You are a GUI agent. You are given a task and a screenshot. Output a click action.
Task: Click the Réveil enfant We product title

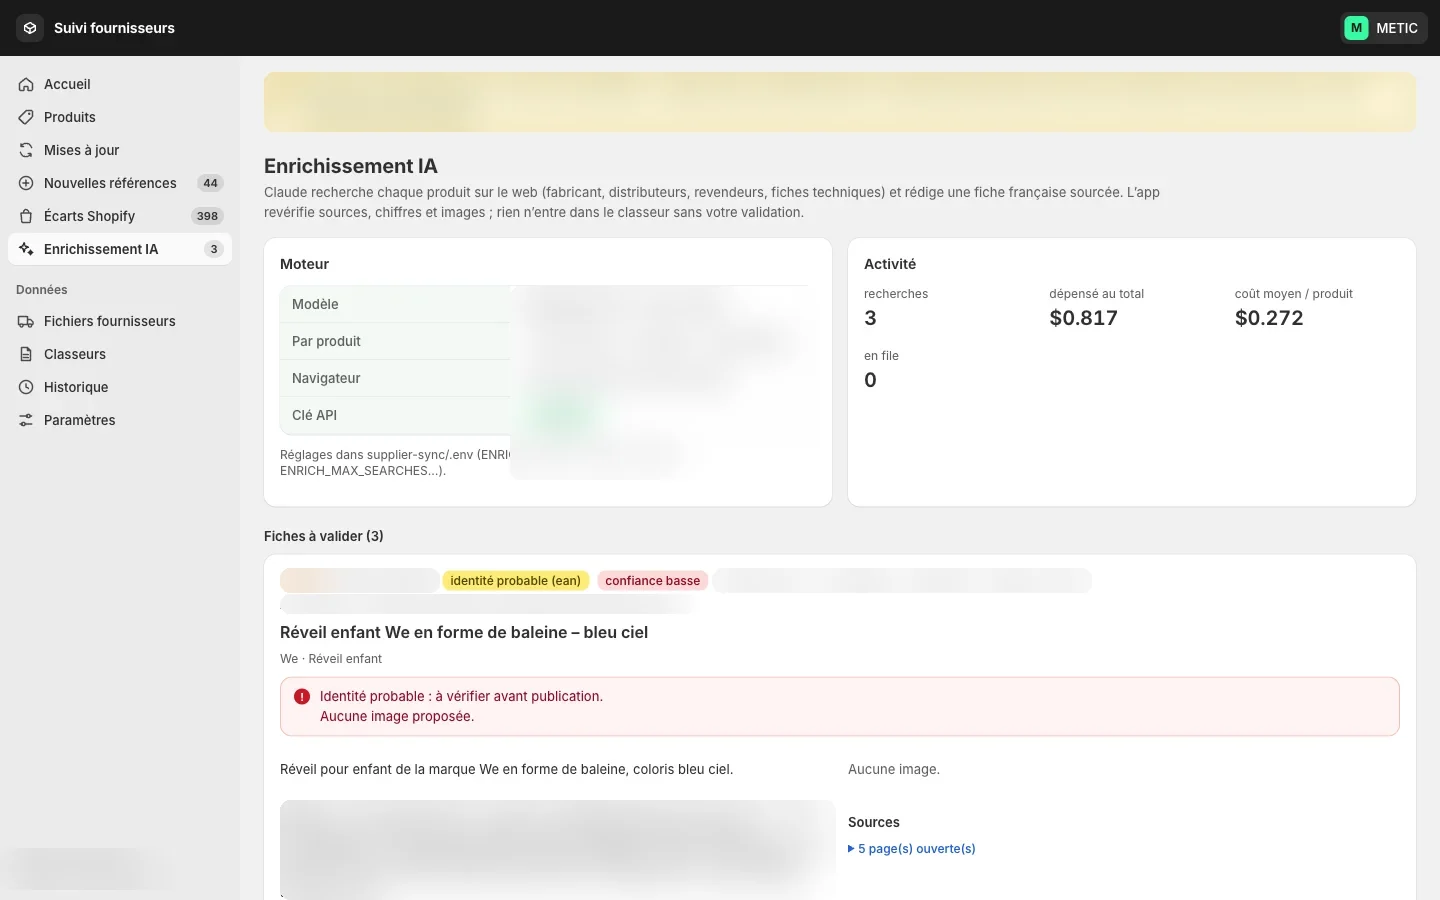coord(464,632)
